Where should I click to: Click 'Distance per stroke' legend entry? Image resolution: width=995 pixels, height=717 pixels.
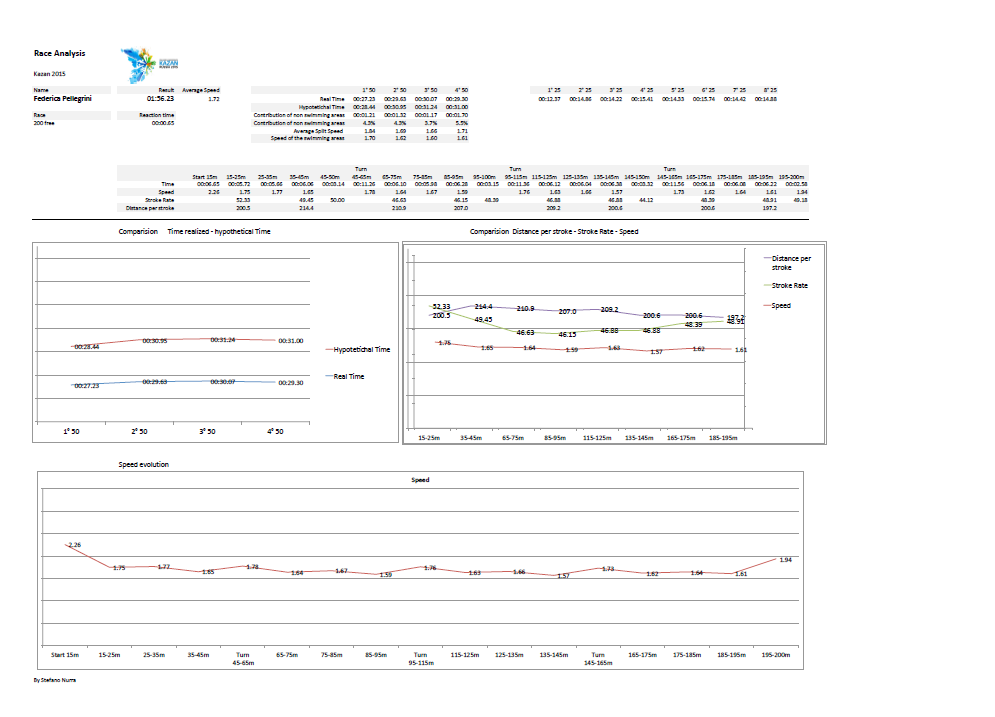coord(787,263)
